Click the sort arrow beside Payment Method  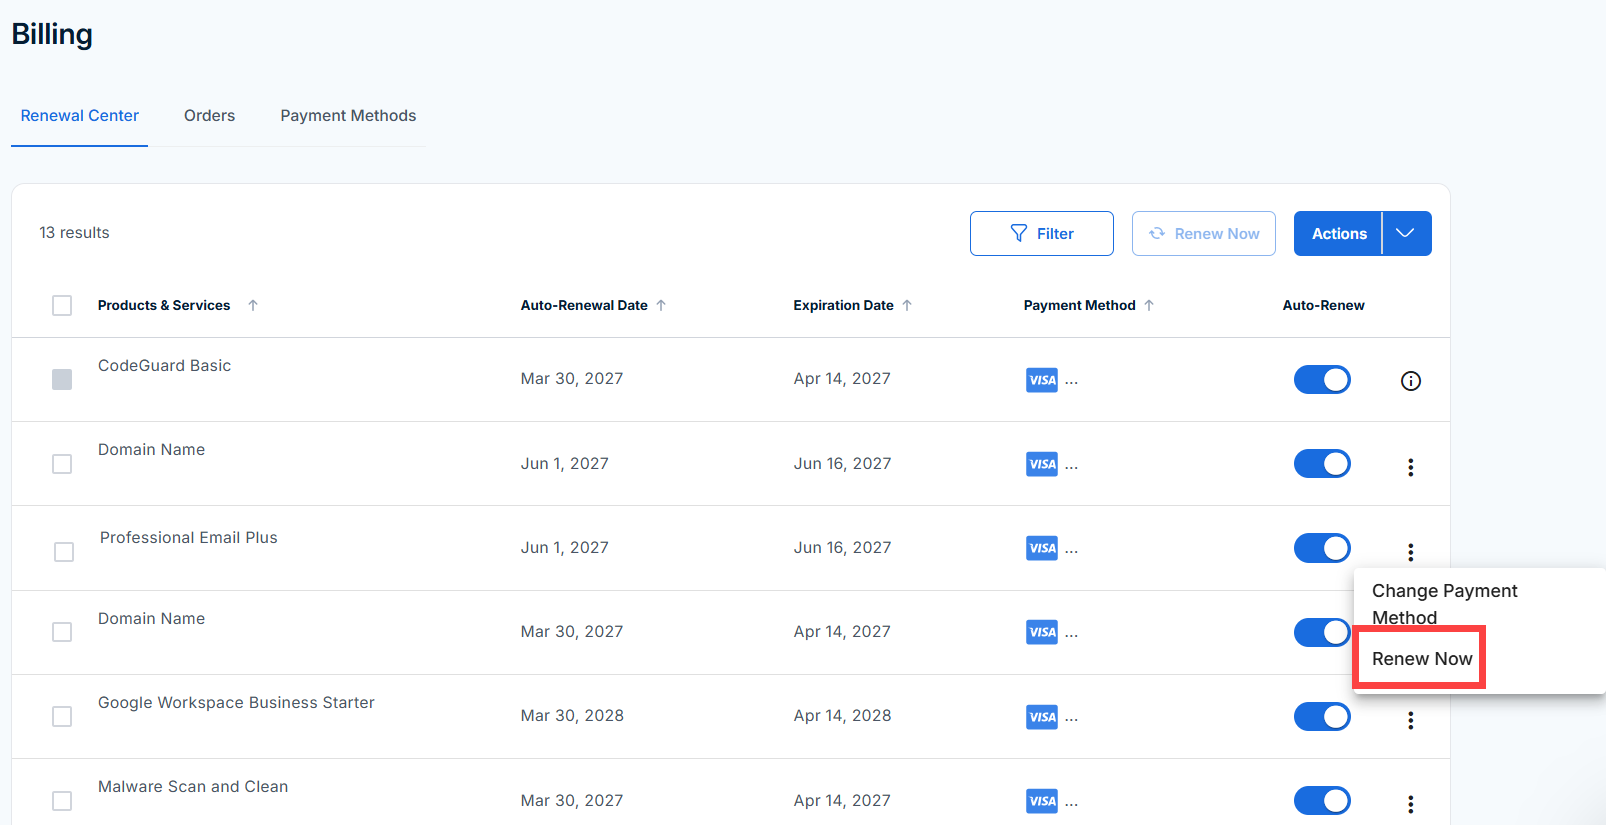pyautogui.click(x=1149, y=305)
